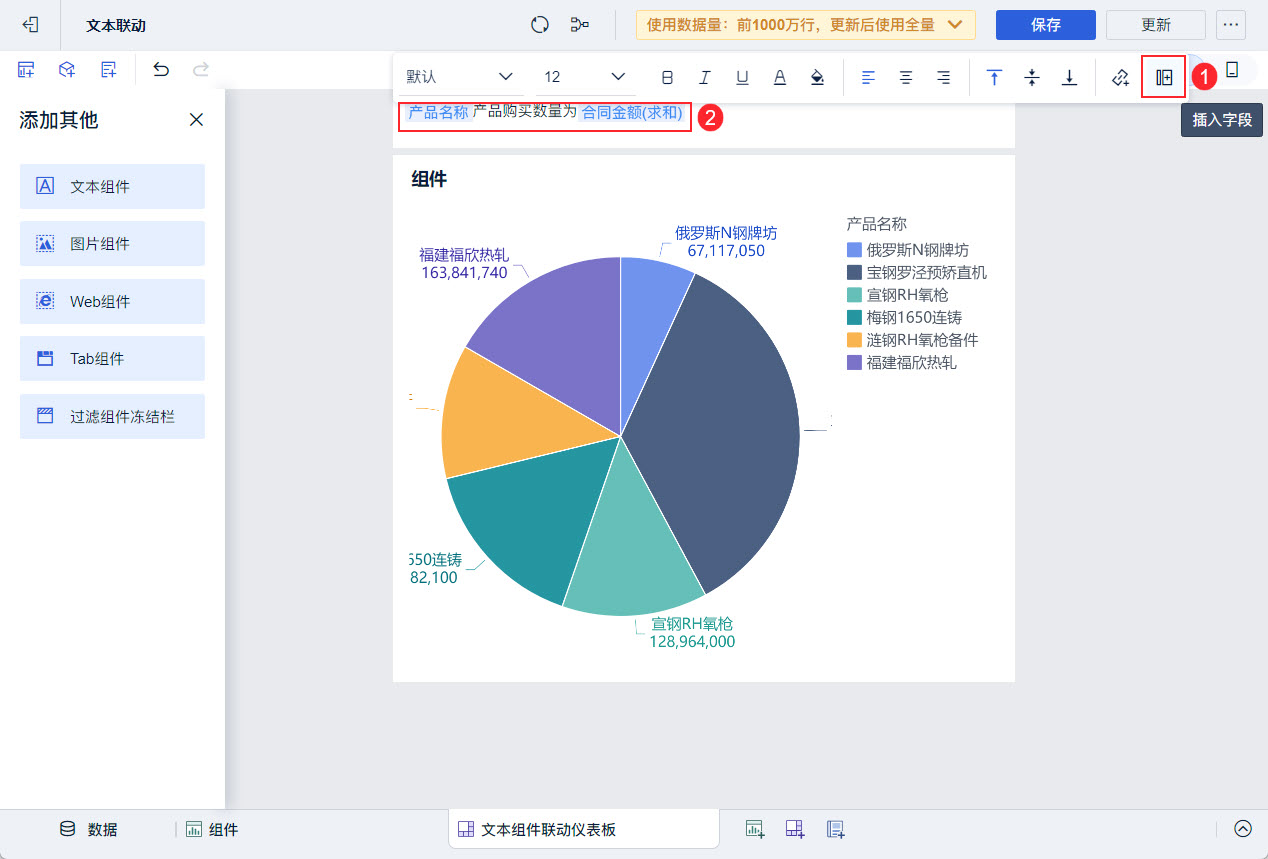The height and width of the screenshot is (859, 1268).
Task: Select 宣钢RH氧枪 legend item
Action: [898, 295]
